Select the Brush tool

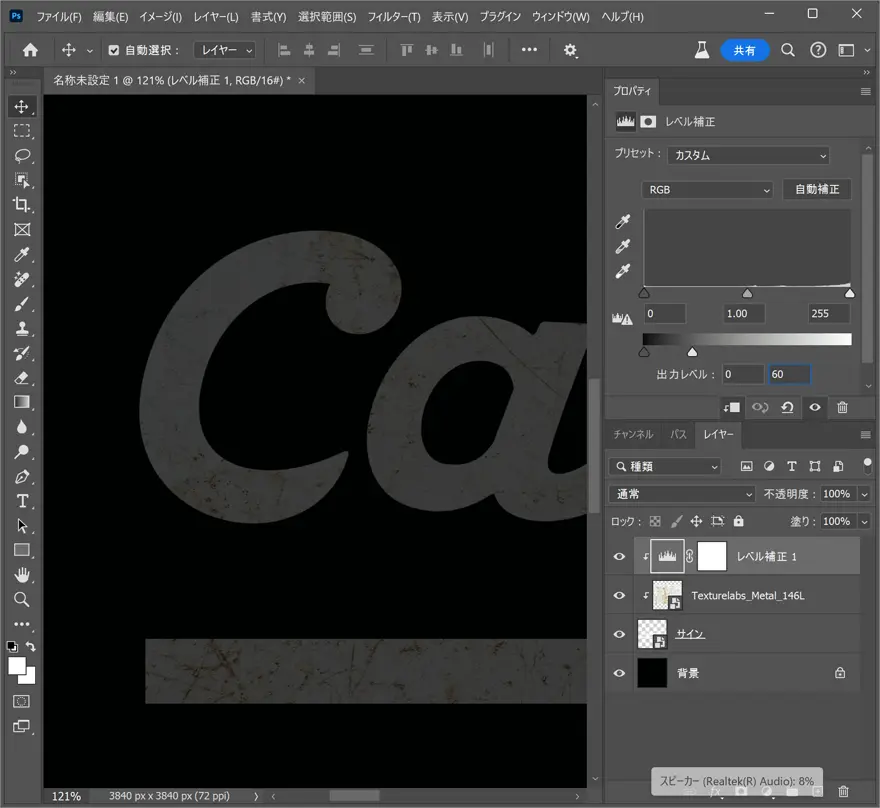pos(21,304)
